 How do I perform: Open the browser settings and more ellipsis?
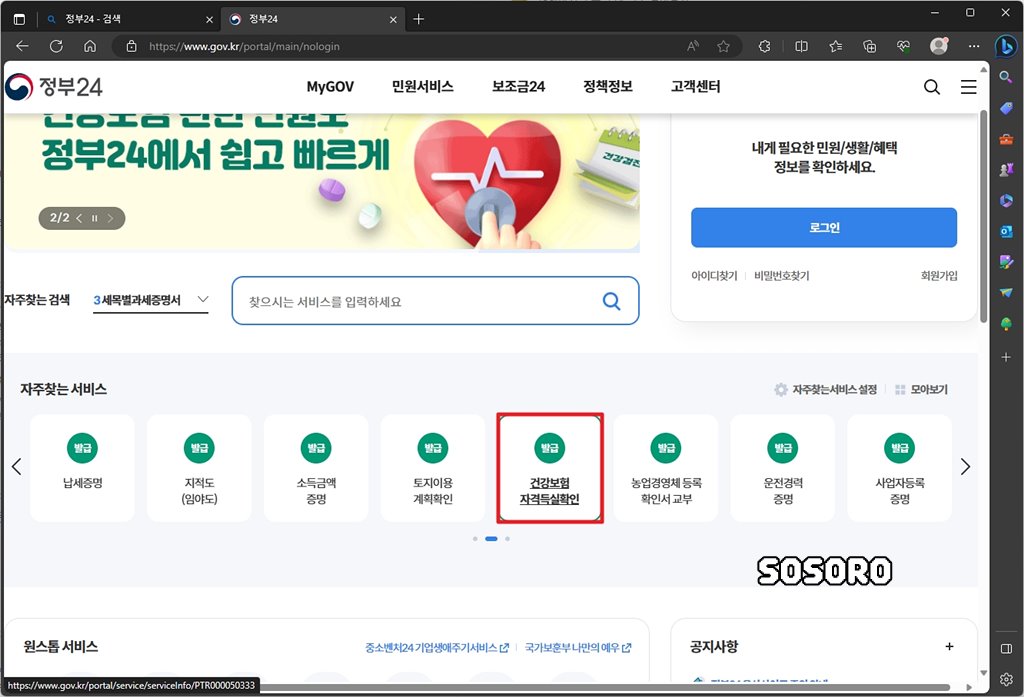tap(974, 46)
